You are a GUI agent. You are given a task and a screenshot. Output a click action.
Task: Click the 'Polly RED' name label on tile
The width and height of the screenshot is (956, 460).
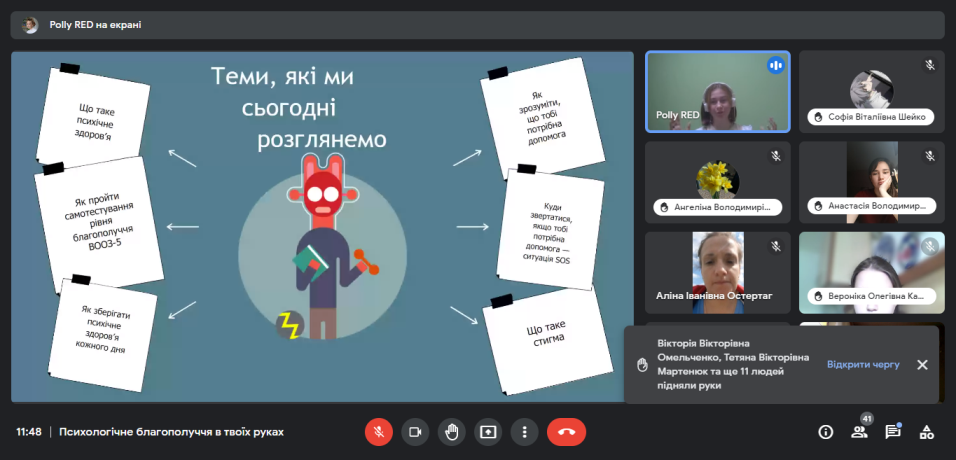click(677, 115)
